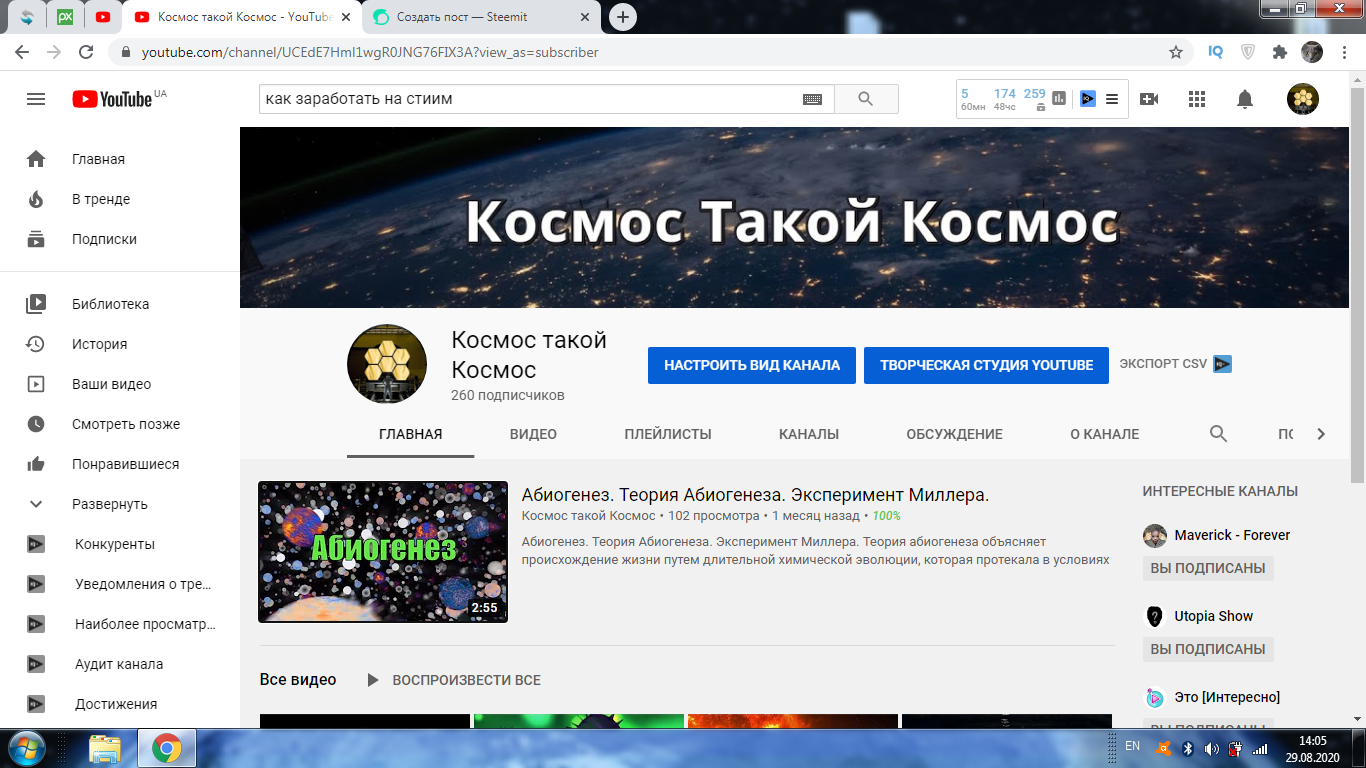
Task: Go back to the previous page
Action: 22,52
